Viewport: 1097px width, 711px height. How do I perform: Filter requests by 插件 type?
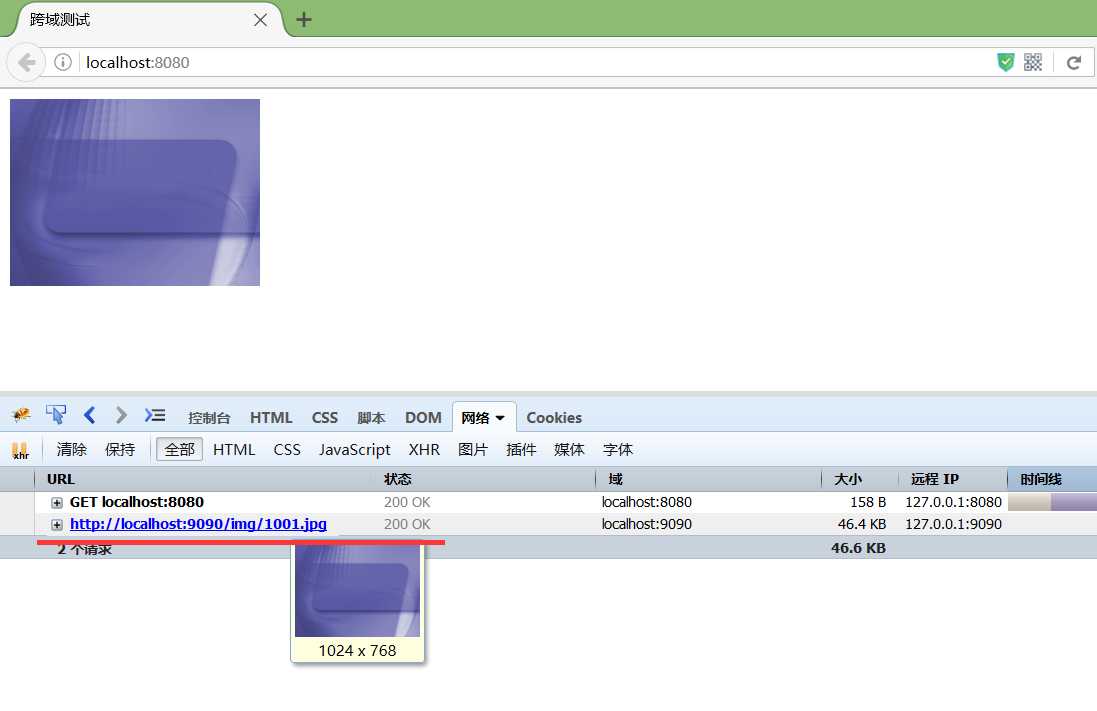[521, 449]
